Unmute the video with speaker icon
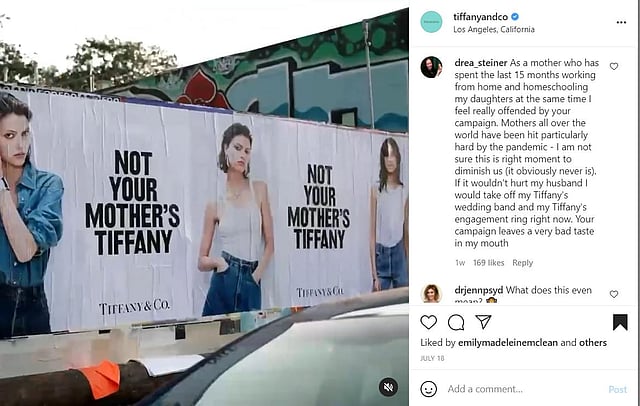640x406 pixels. coord(388,387)
